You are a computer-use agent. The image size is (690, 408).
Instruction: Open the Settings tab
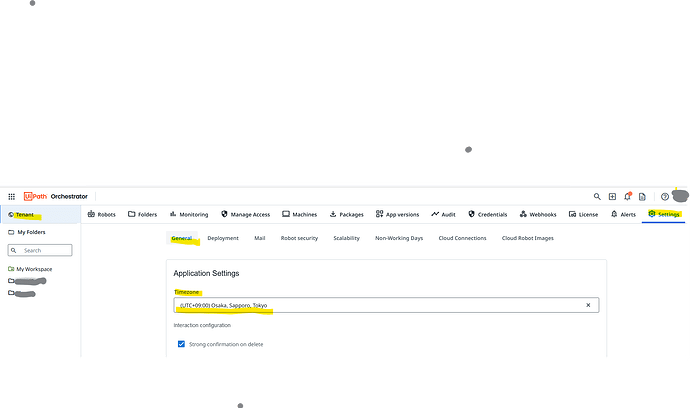point(664,214)
